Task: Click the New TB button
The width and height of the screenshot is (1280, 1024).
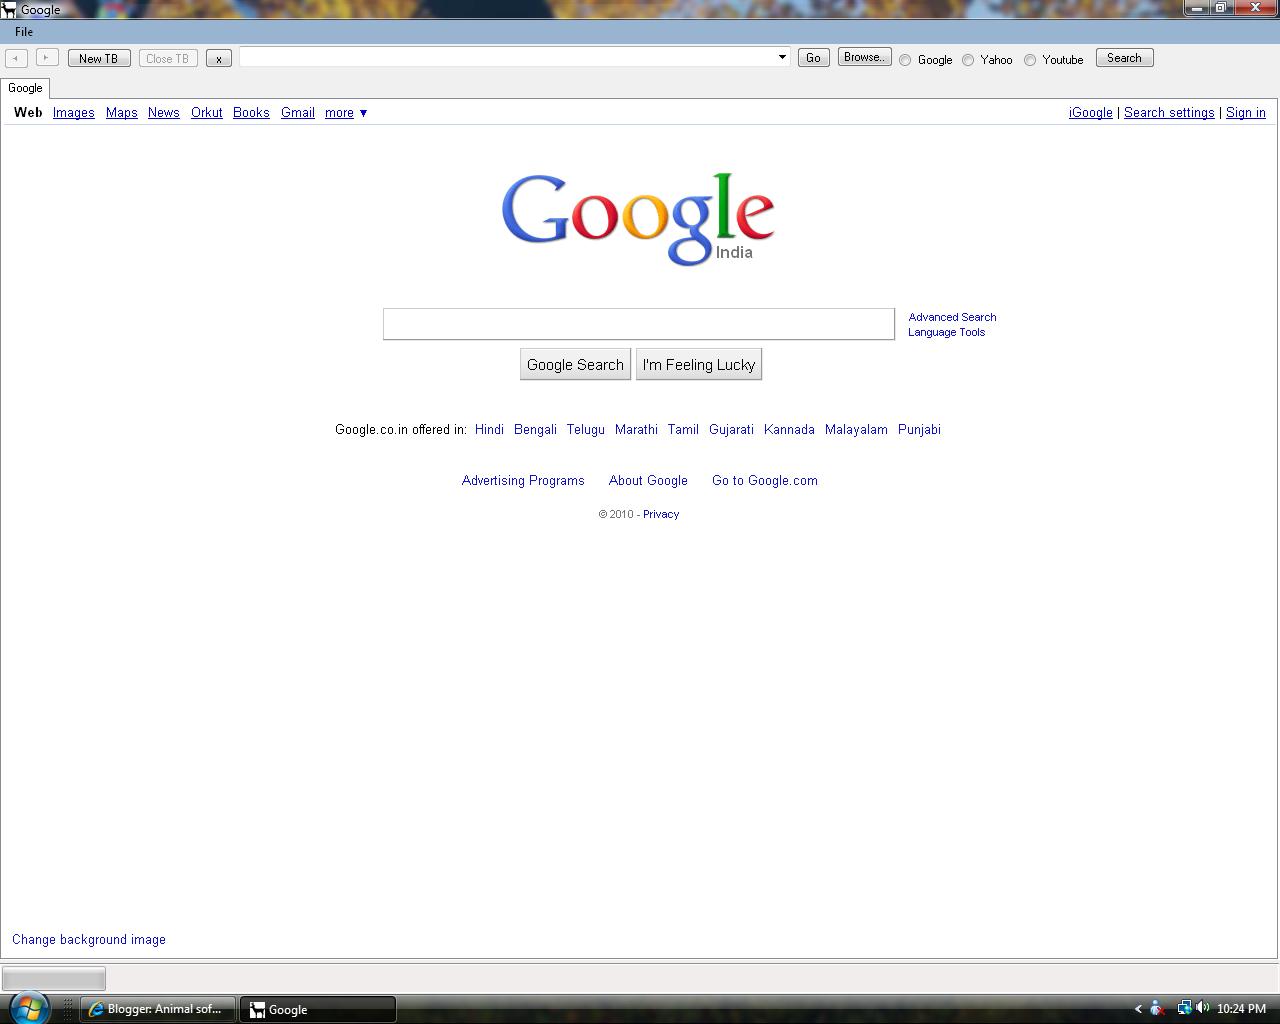Action: (x=99, y=58)
